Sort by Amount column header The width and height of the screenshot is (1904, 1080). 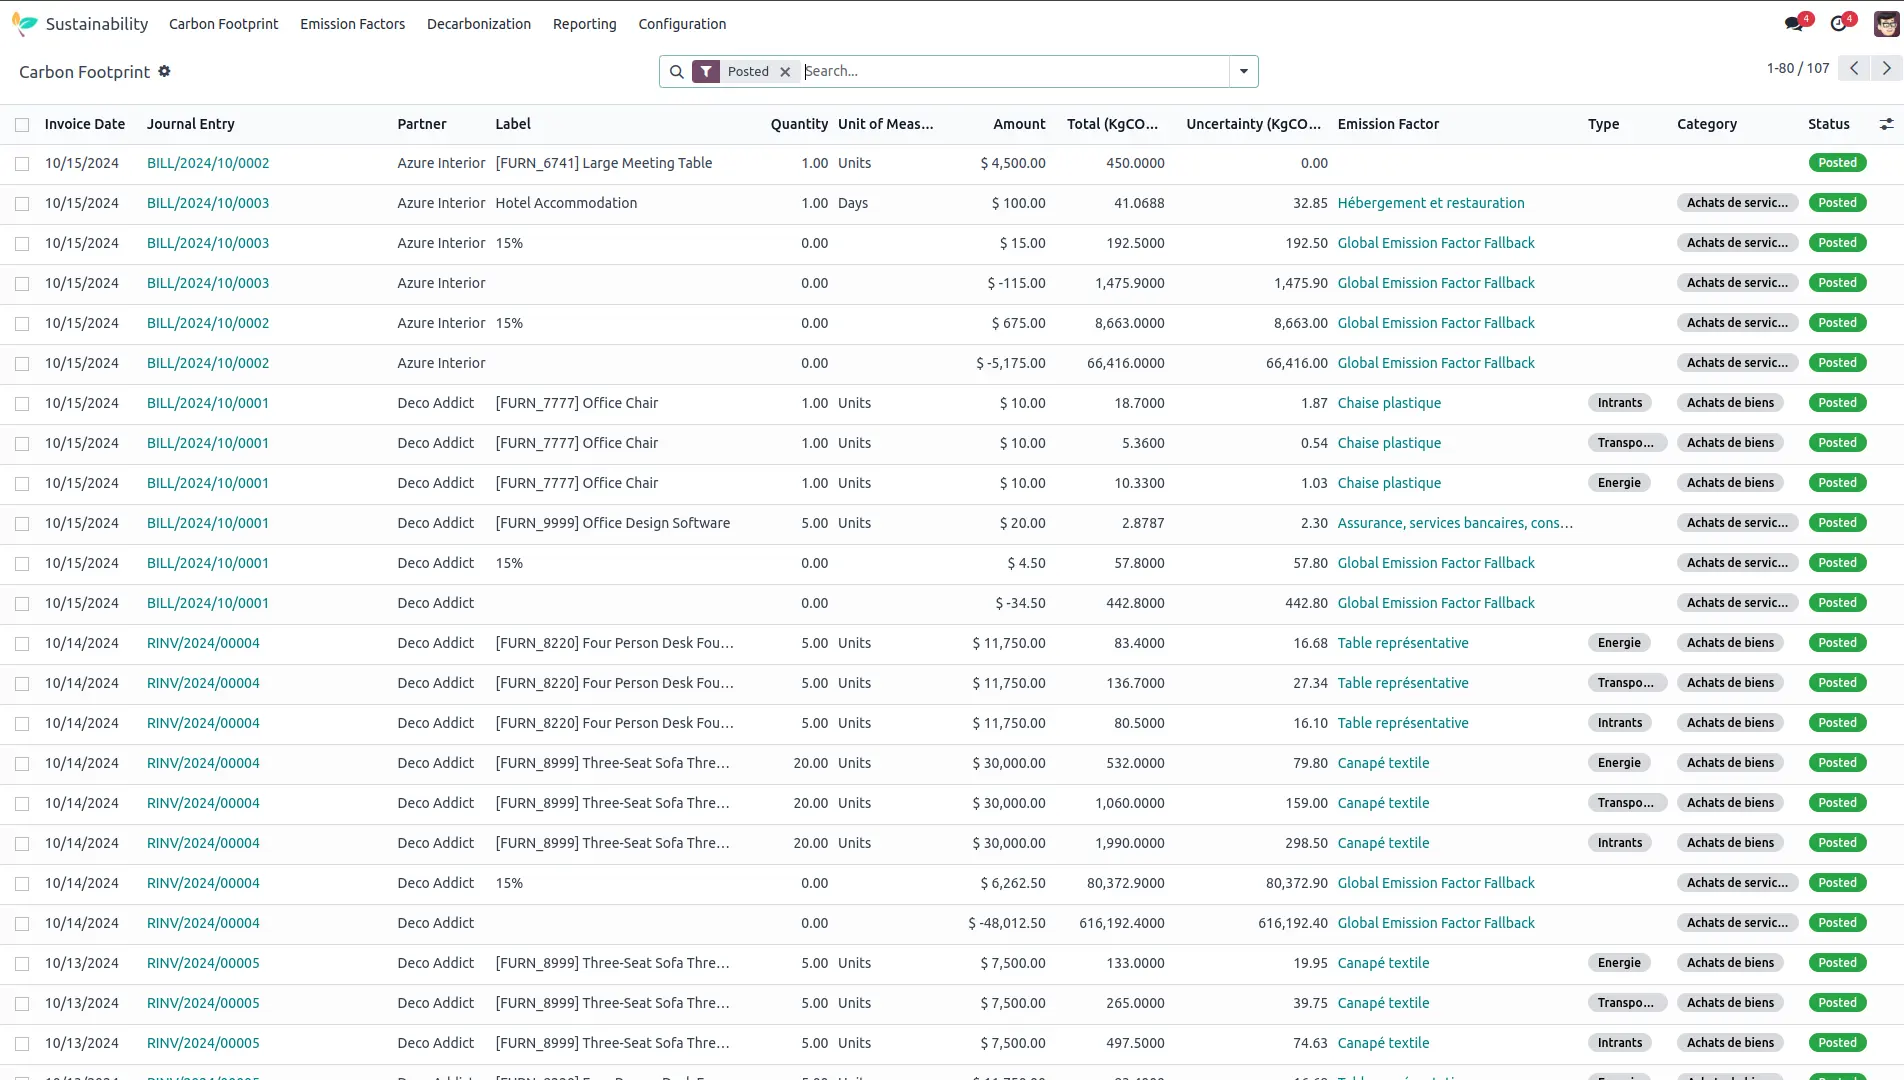coord(1019,124)
